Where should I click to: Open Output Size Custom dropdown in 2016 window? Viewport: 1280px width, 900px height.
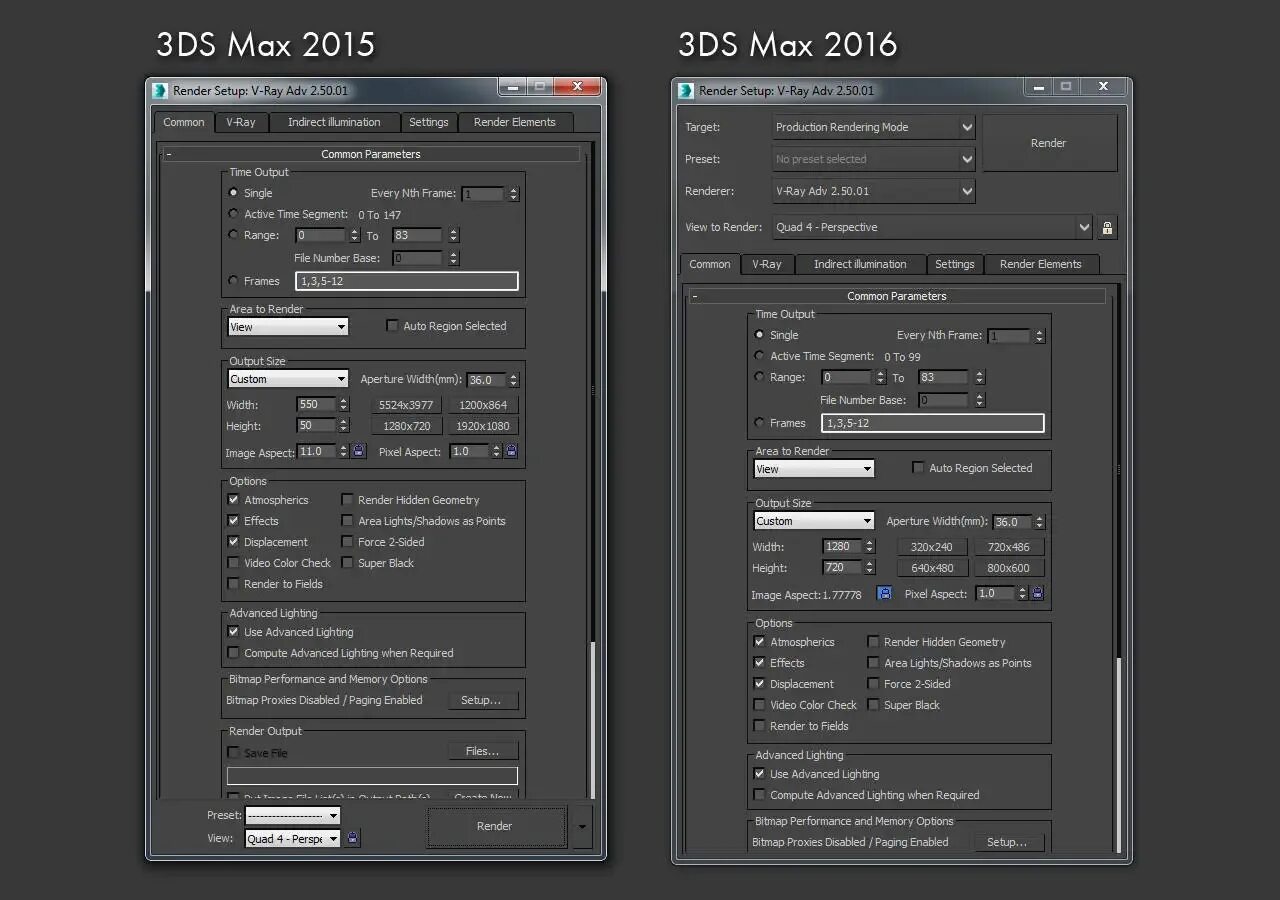[814, 521]
